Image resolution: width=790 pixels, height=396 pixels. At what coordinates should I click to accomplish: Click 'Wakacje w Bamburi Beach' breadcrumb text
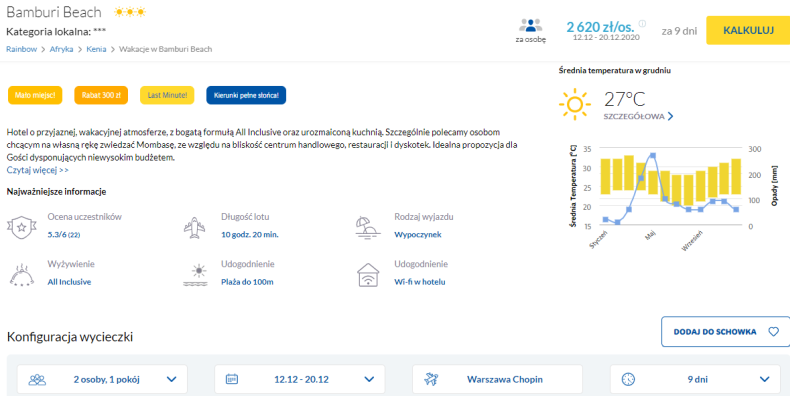pyautogui.click(x=165, y=49)
